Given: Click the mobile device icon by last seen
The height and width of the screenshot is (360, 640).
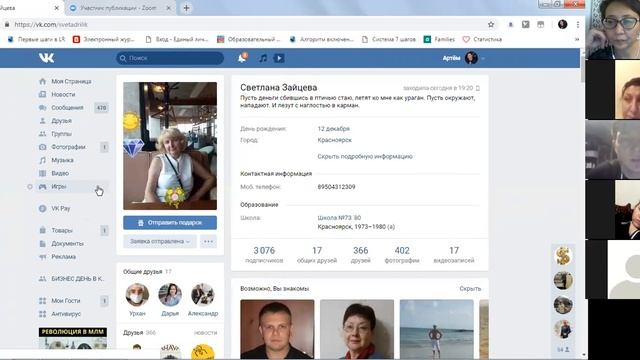Looking at the screenshot, I should tap(478, 88).
